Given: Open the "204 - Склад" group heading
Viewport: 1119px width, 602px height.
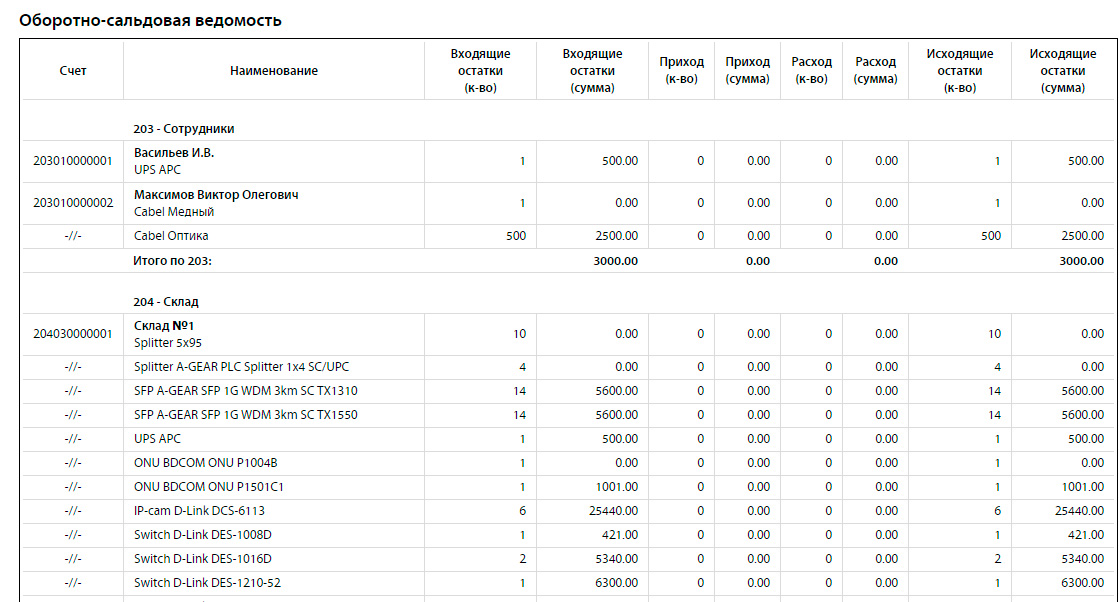Looking at the screenshot, I should click(165, 301).
